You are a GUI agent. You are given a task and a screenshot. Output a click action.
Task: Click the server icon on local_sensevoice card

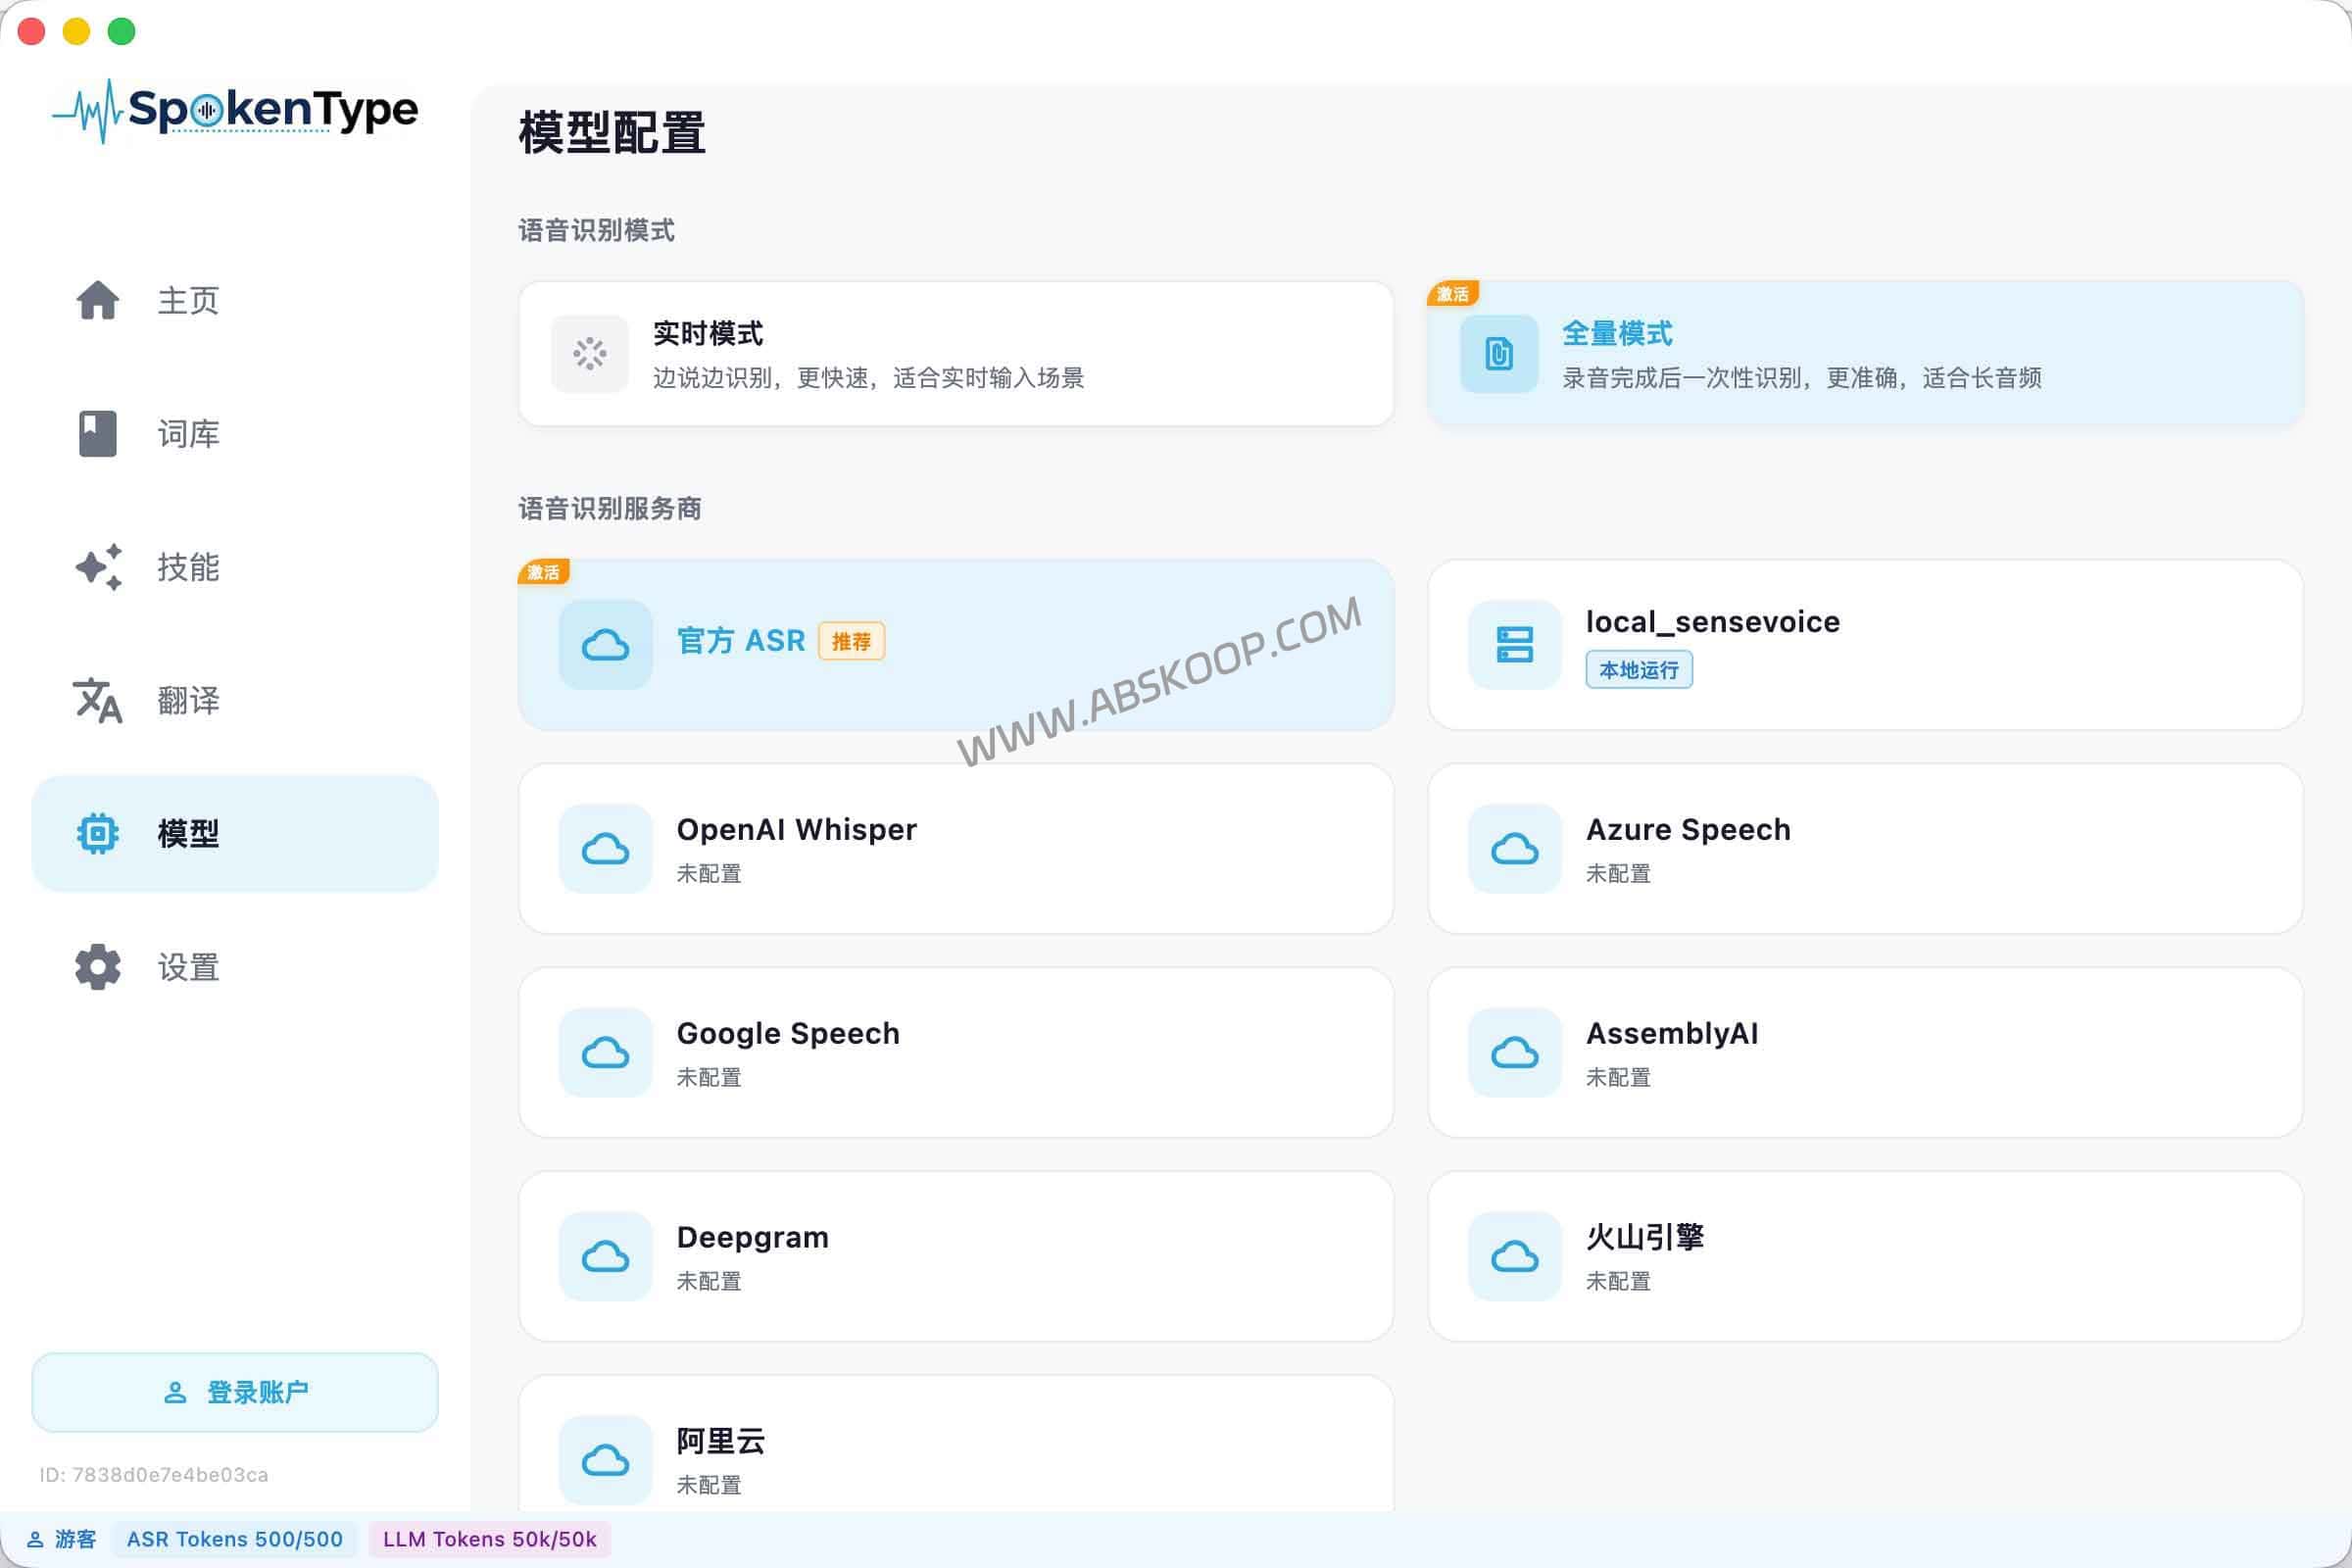[1512, 645]
